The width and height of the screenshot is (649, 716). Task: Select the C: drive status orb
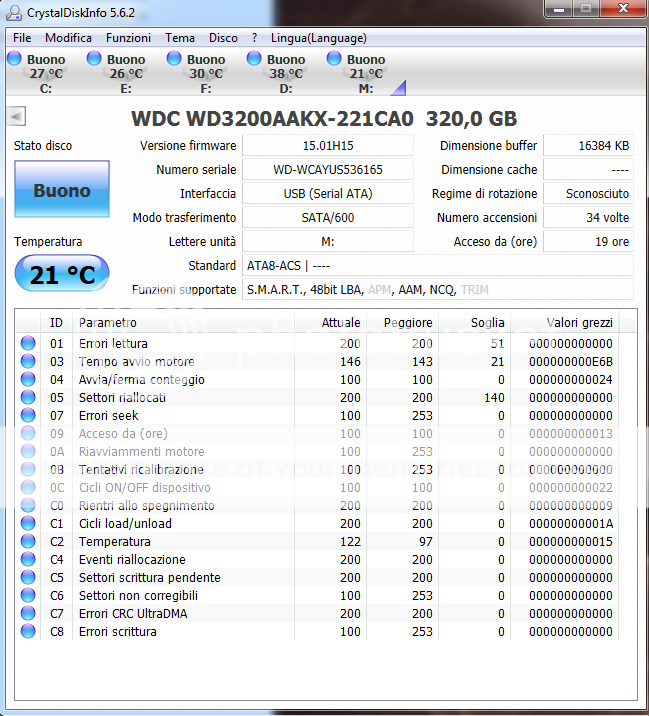tap(15, 59)
